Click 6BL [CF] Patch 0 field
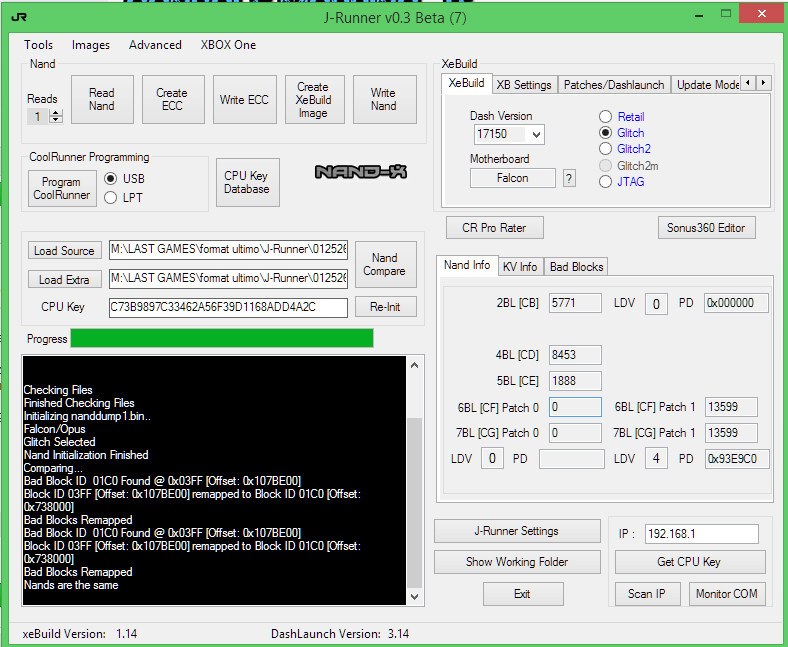Image resolution: width=788 pixels, height=647 pixels. coord(575,407)
